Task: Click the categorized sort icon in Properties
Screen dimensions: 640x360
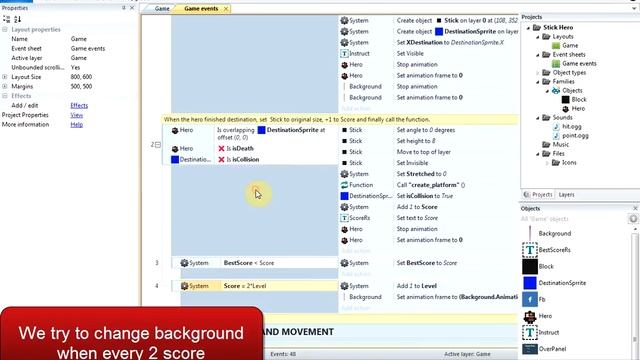Action: (x=7, y=19)
